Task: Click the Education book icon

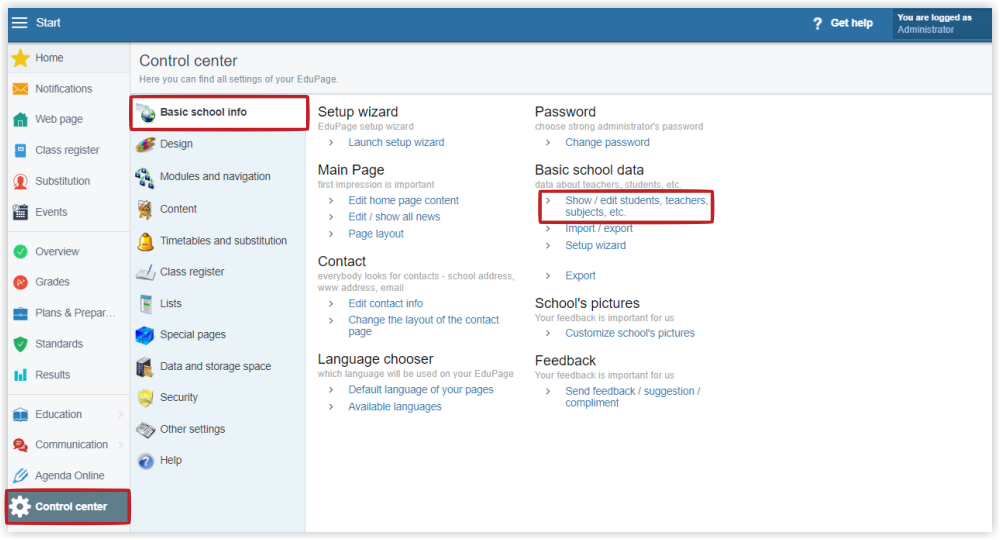Action: coord(20,414)
